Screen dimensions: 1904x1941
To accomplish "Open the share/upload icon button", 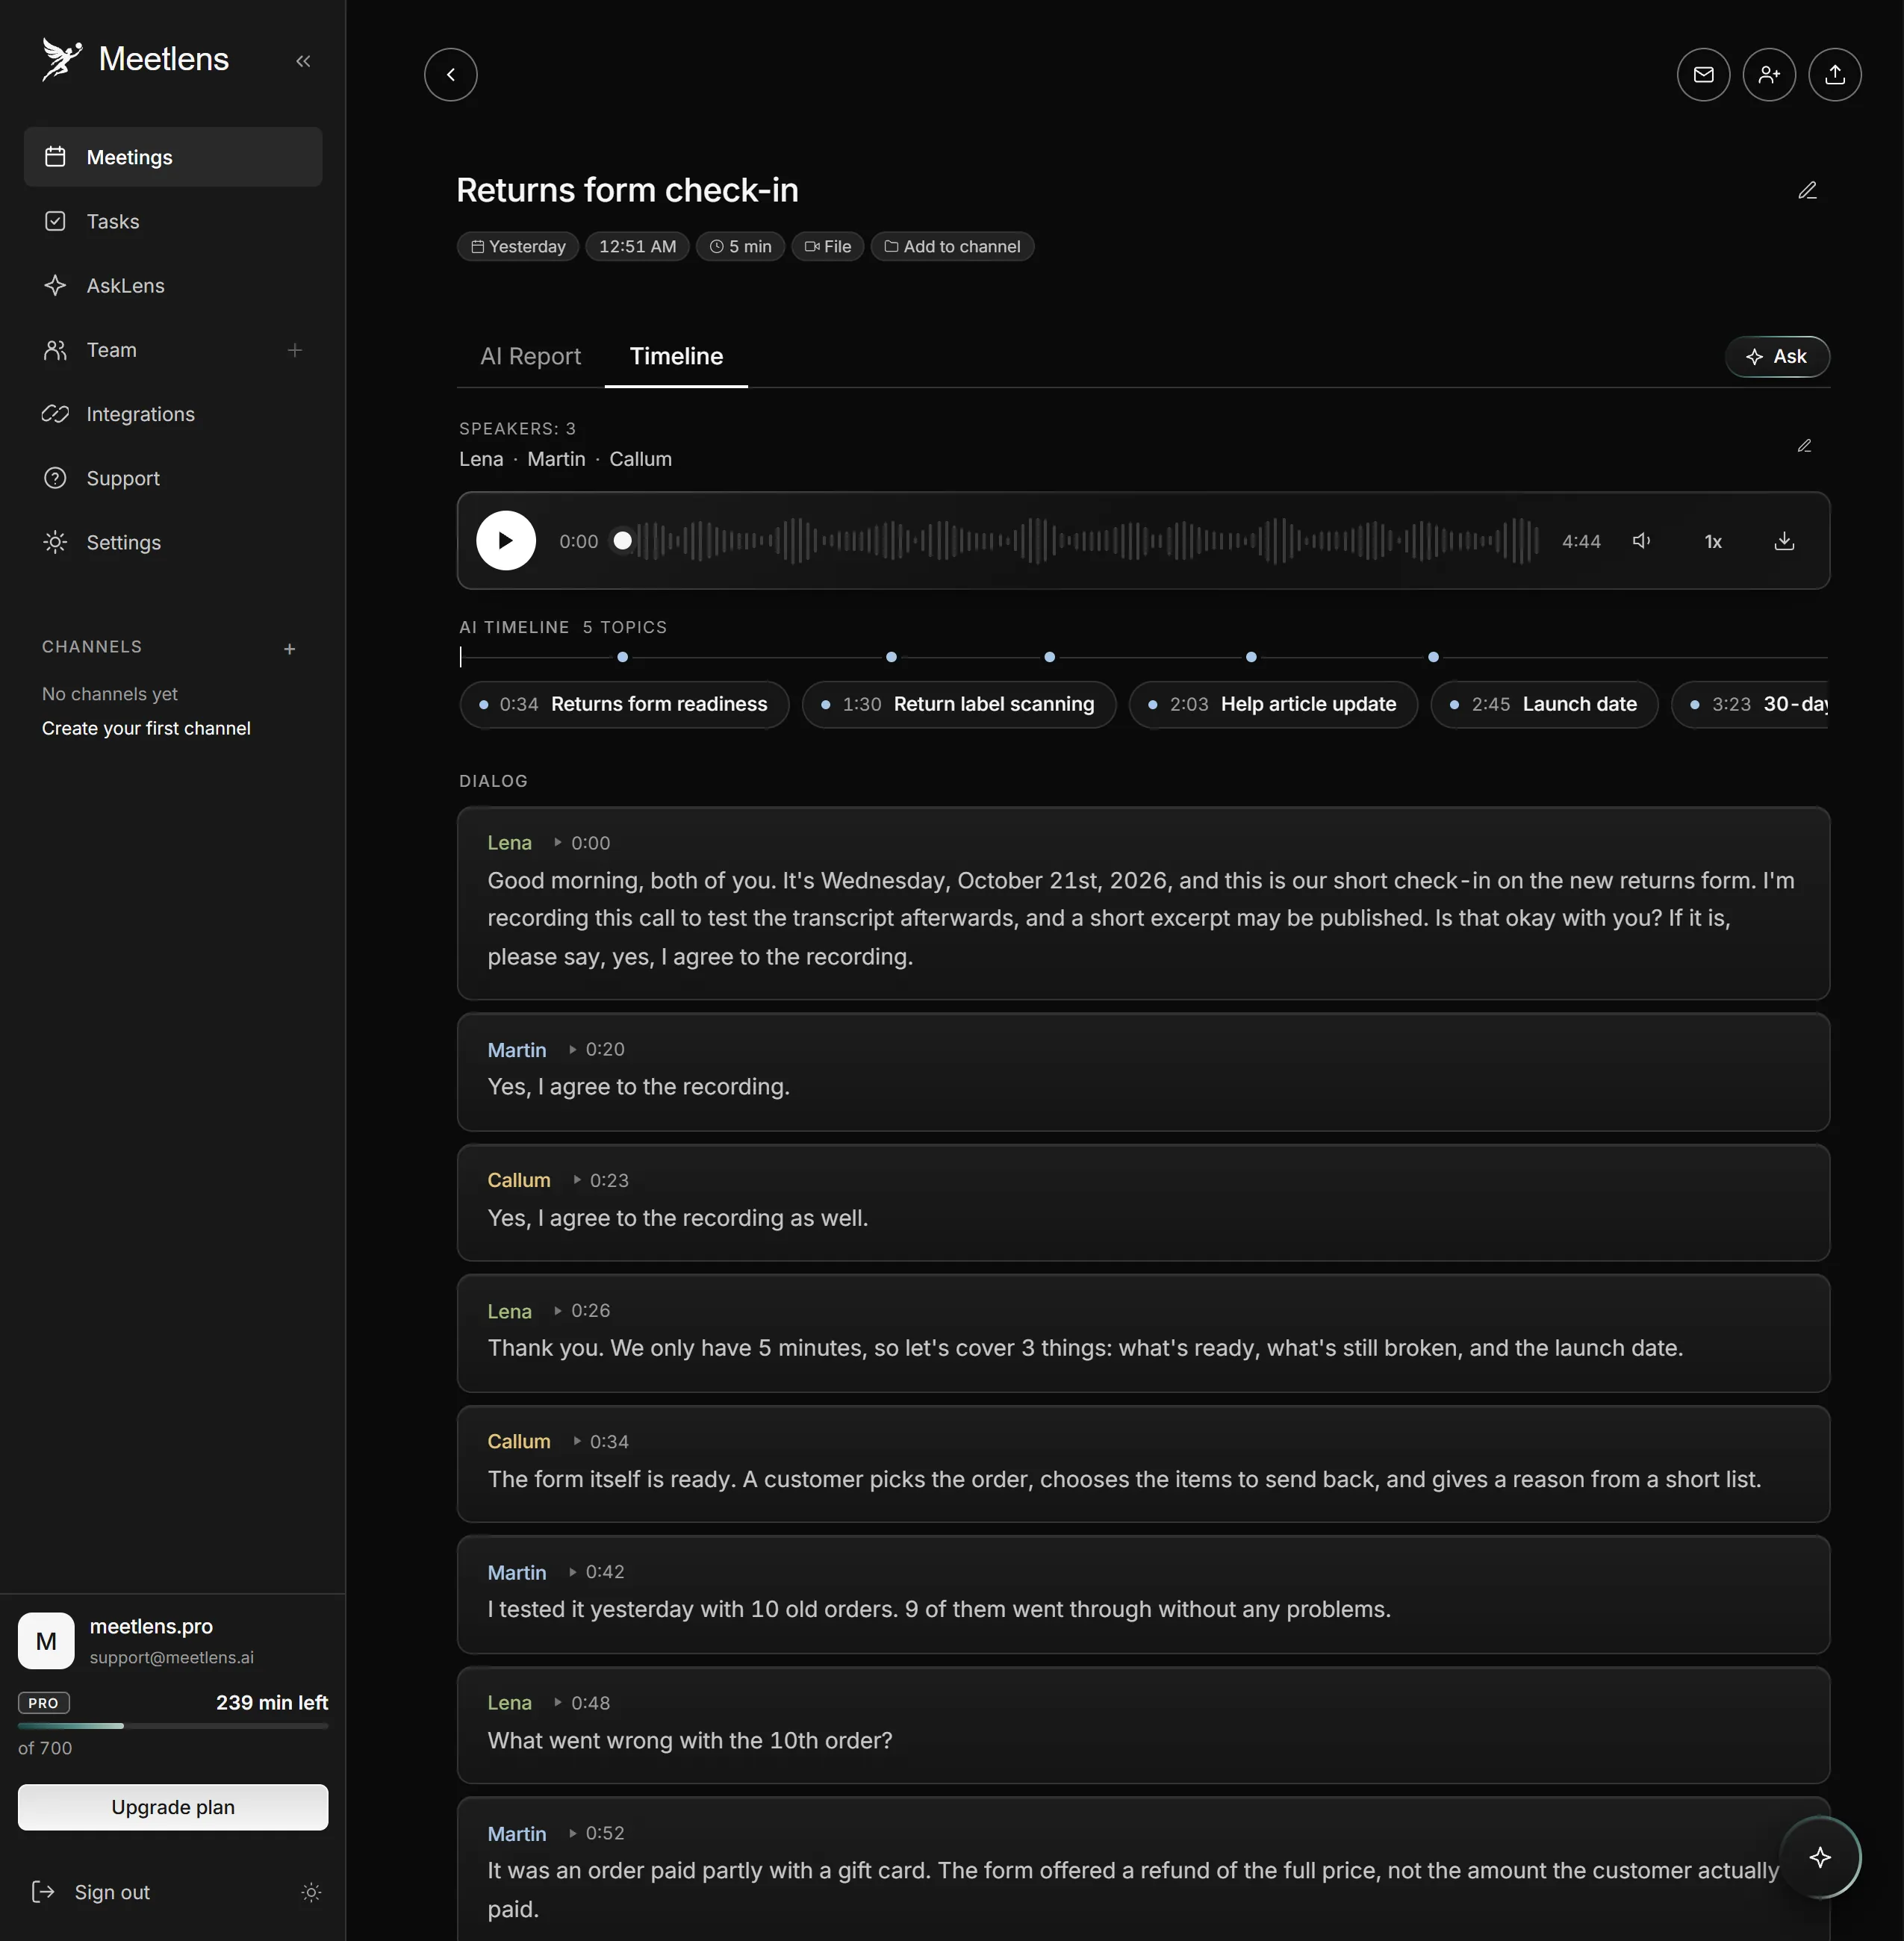I will click(x=1835, y=74).
